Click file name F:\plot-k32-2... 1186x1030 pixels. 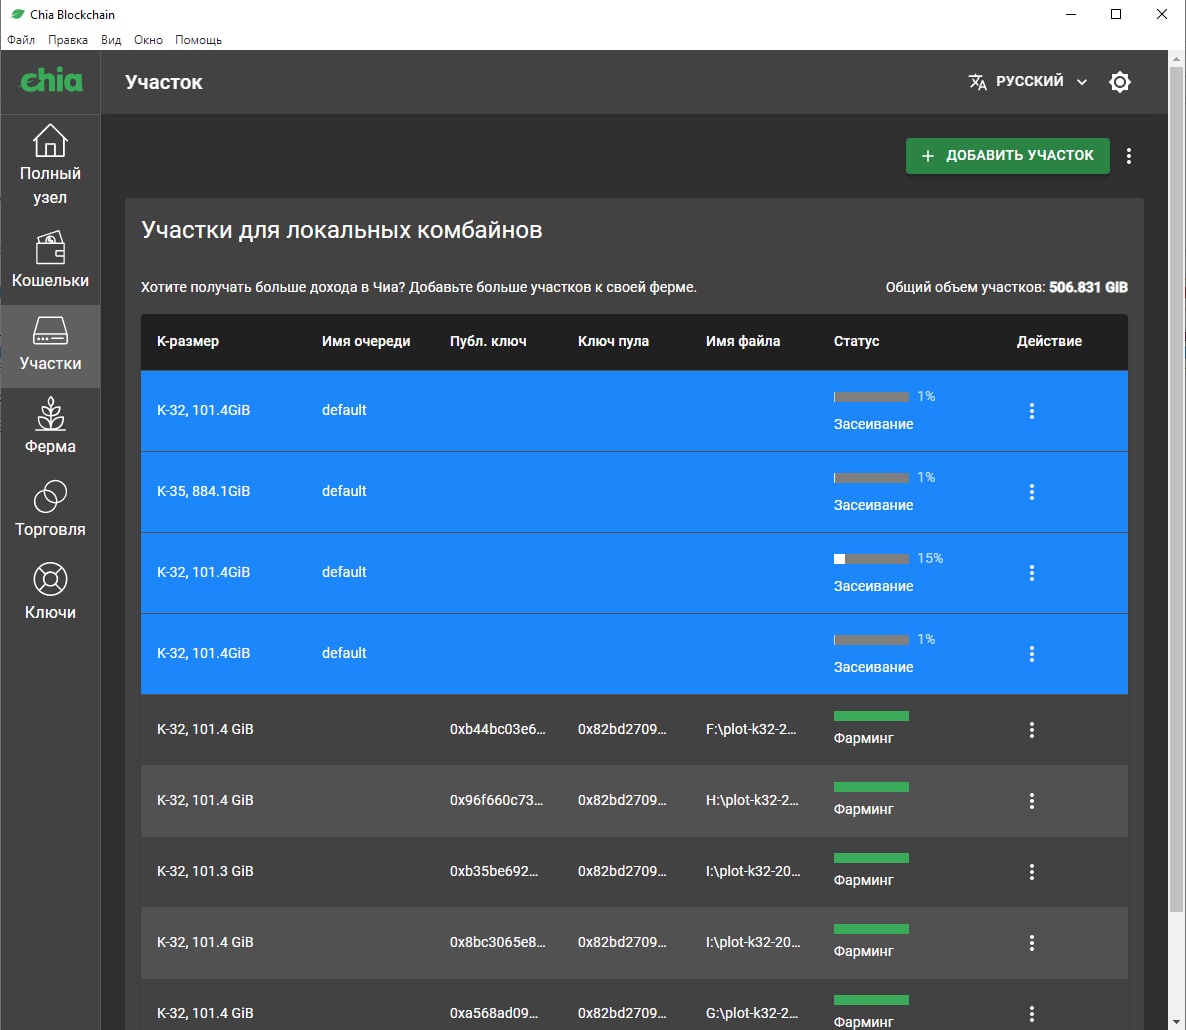click(x=751, y=729)
